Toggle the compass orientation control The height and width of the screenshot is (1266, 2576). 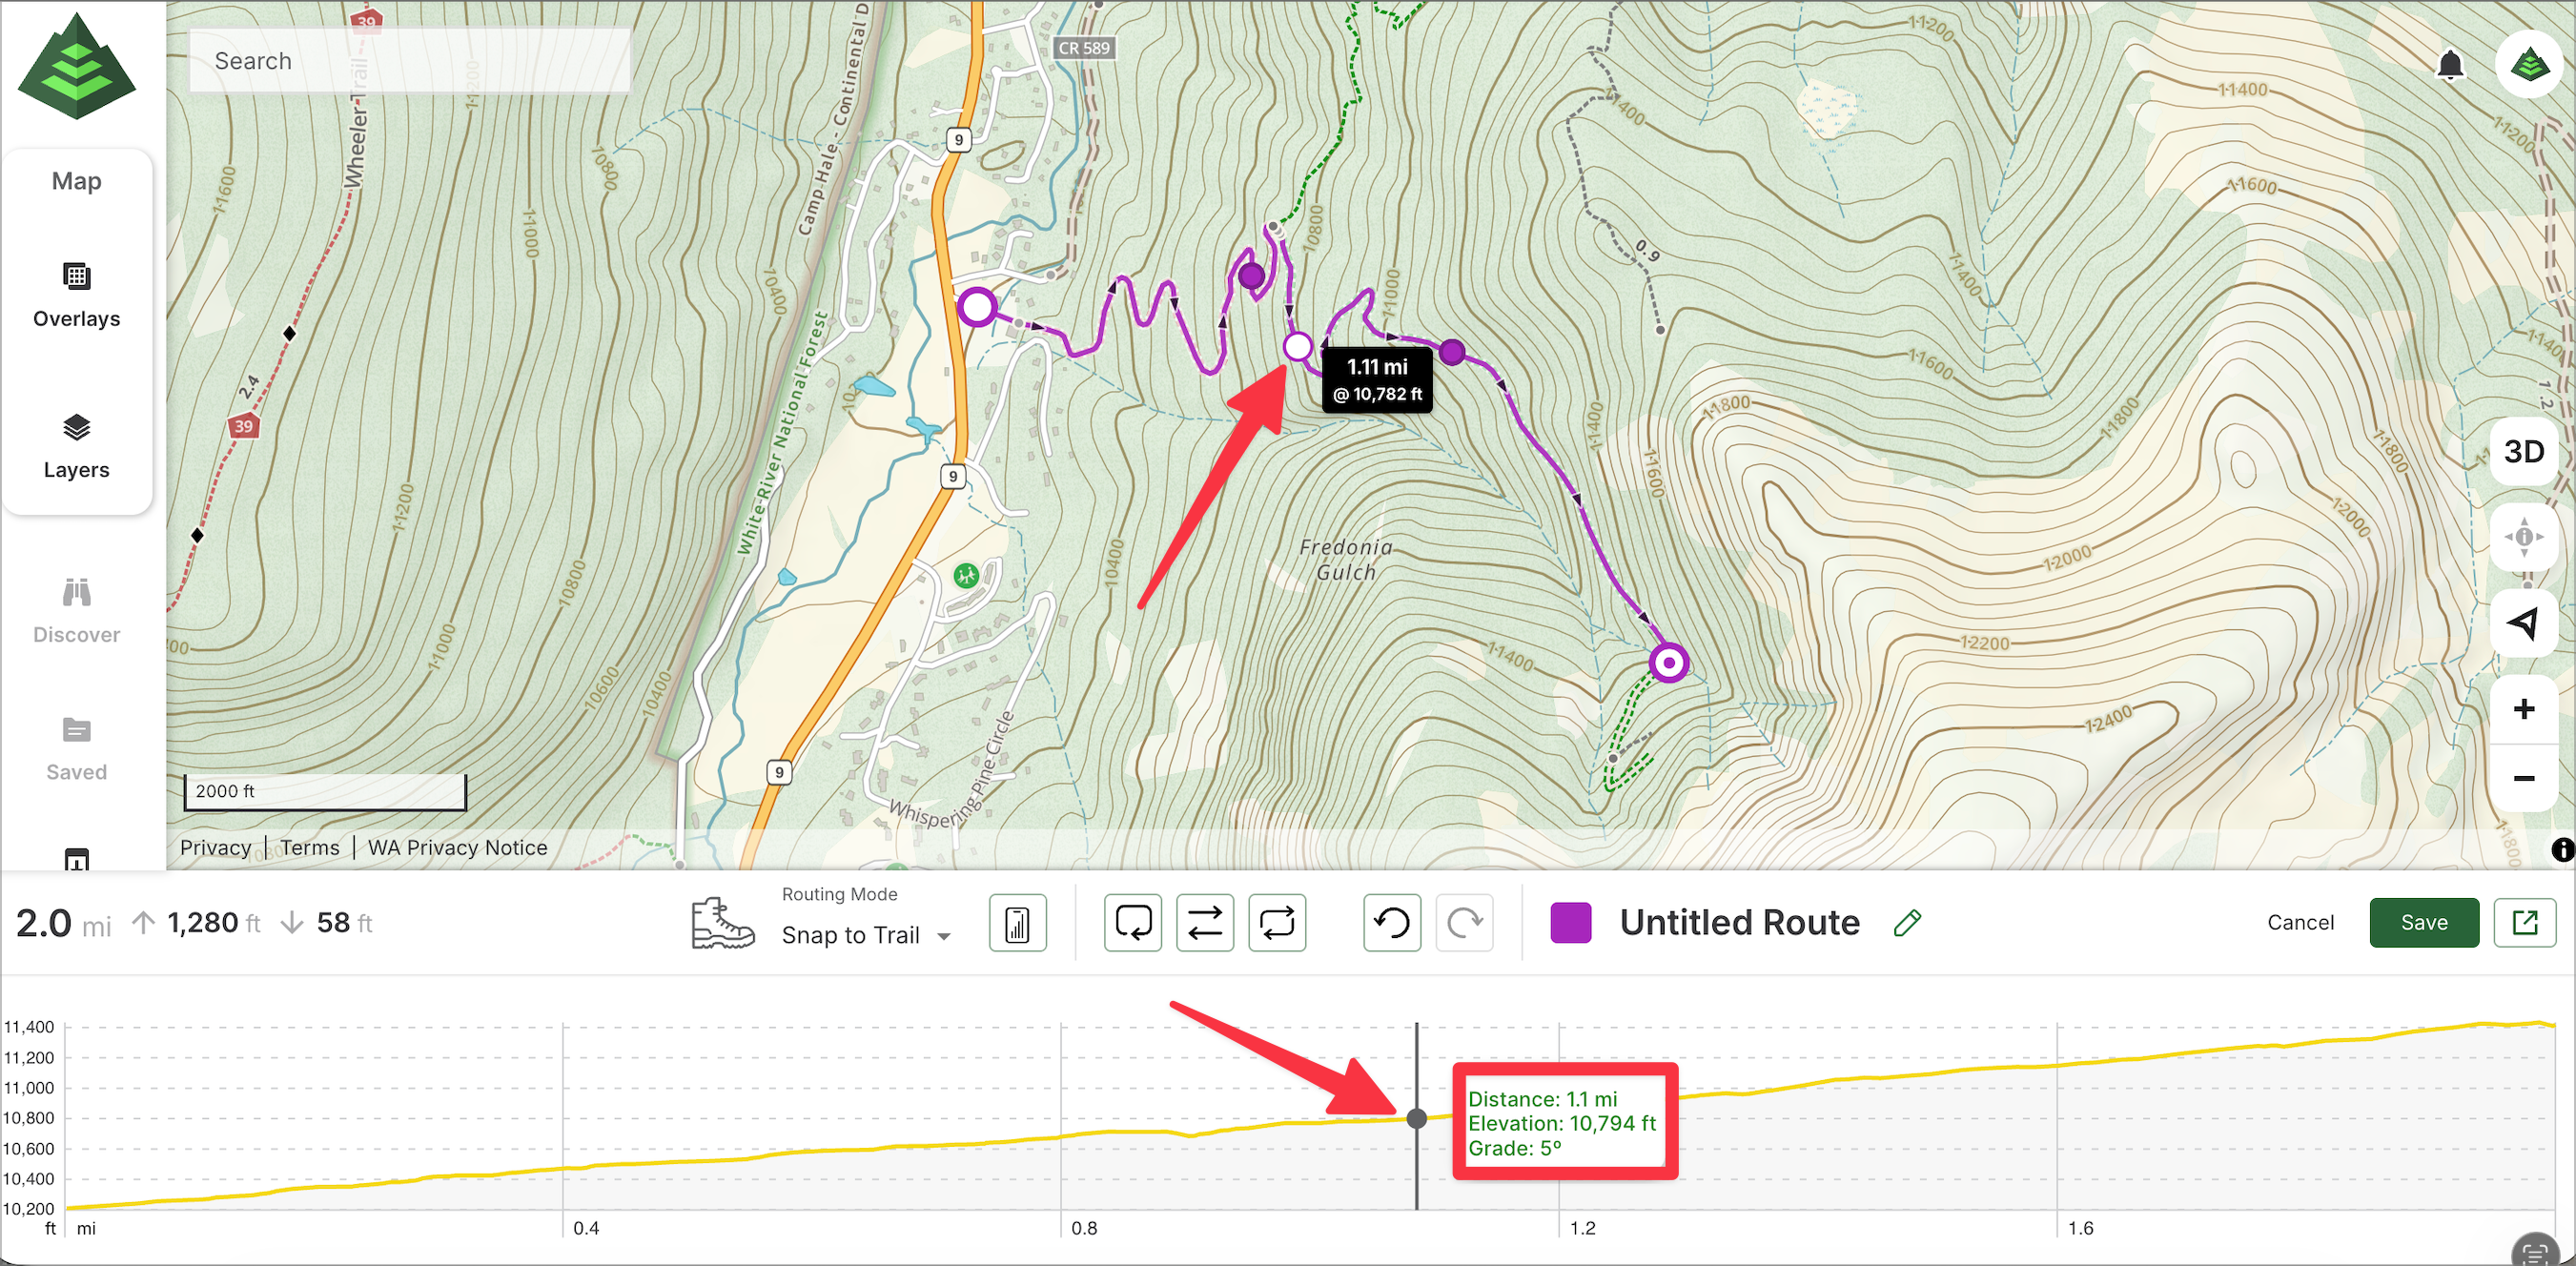[2523, 537]
